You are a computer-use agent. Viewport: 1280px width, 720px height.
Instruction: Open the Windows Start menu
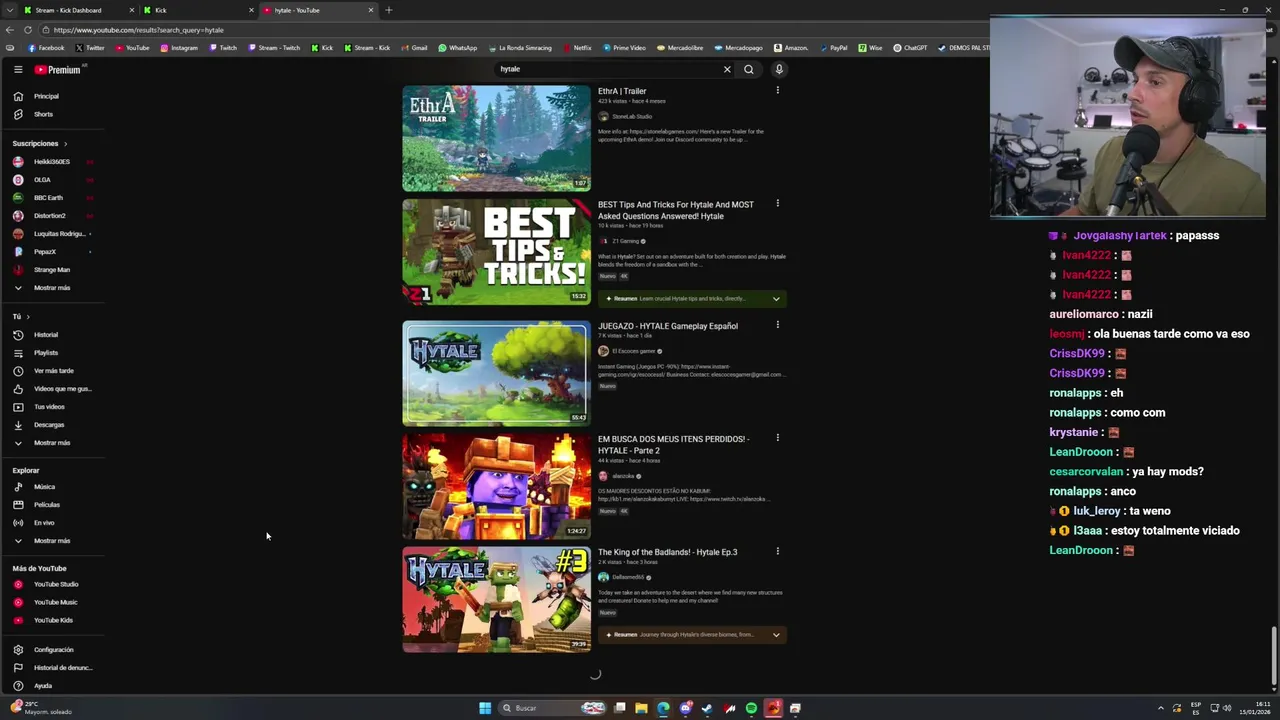[x=485, y=708]
